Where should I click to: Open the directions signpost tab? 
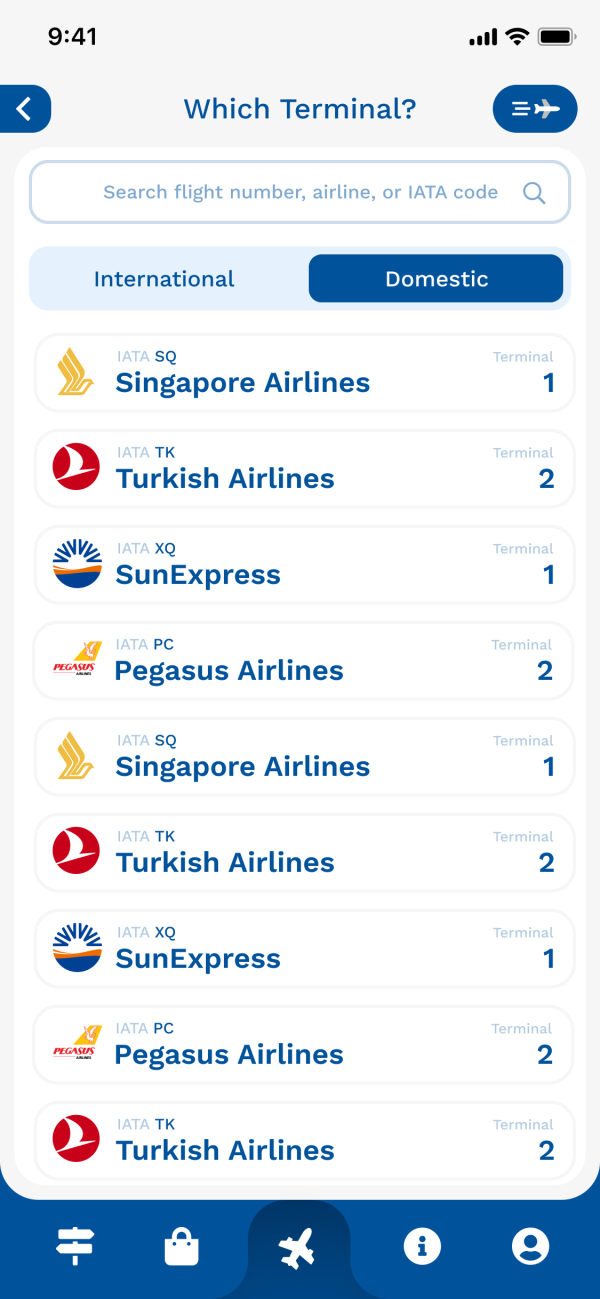click(x=75, y=1246)
